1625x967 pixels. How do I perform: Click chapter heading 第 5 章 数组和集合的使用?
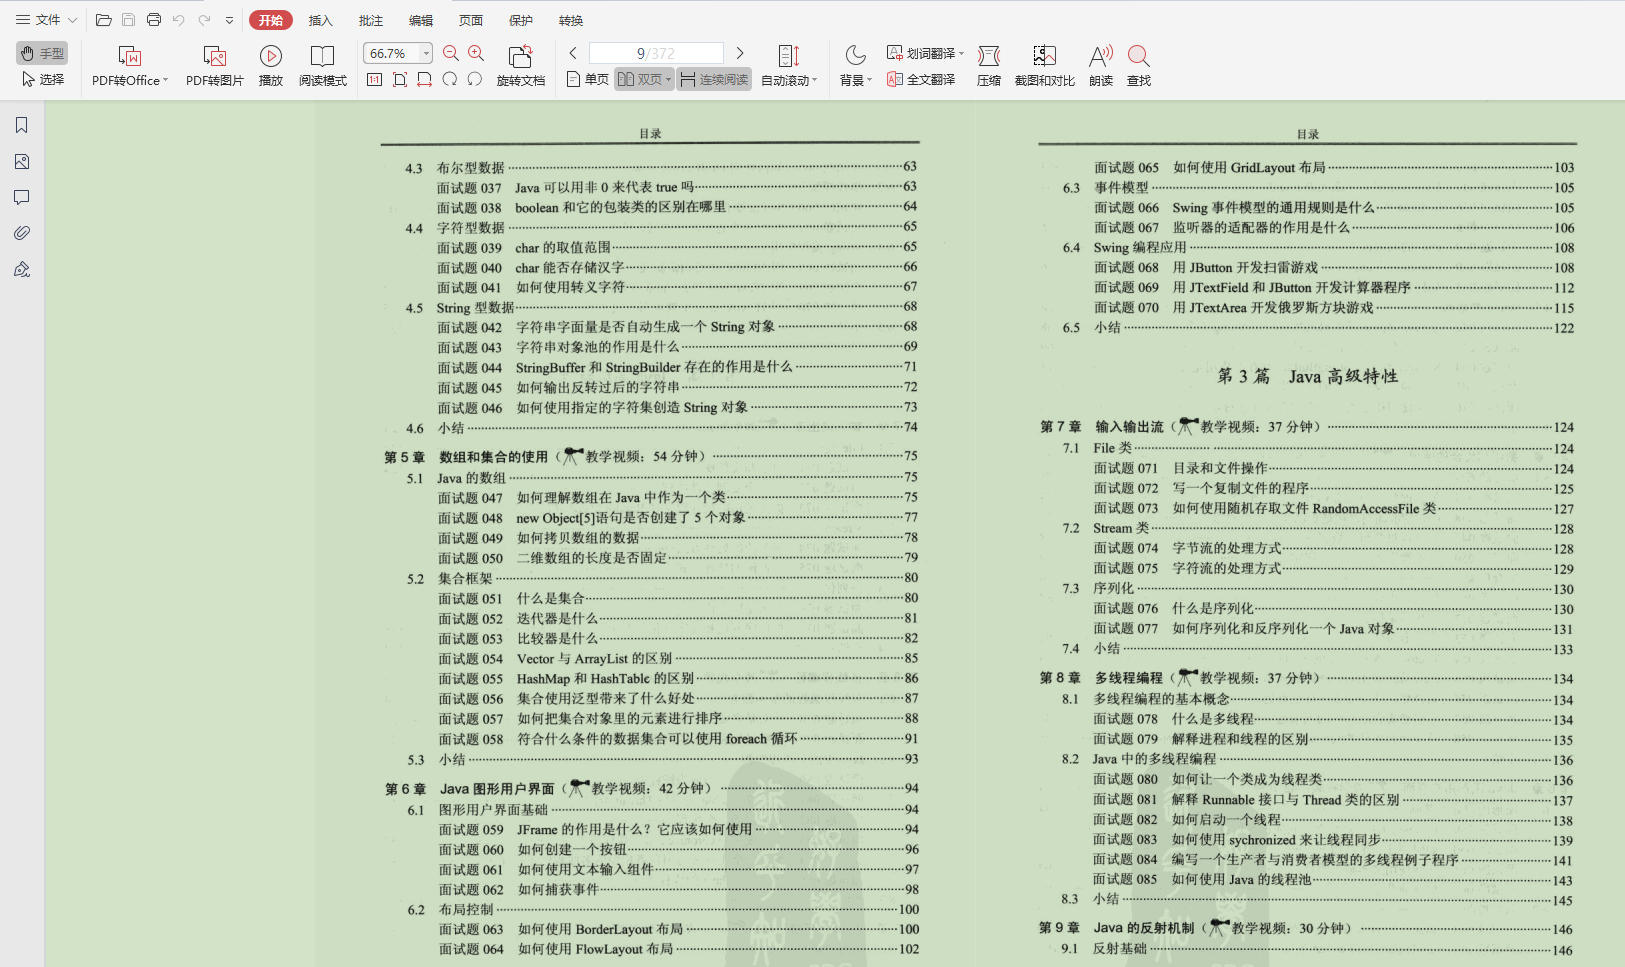tap(466, 457)
